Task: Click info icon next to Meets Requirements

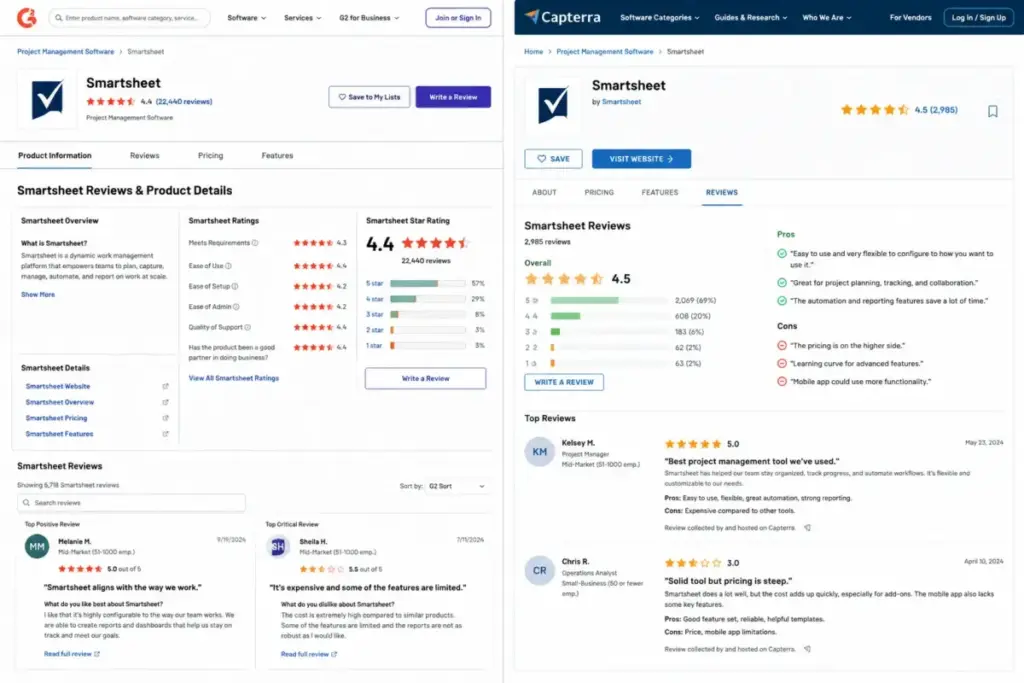Action: click(x=255, y=243)
